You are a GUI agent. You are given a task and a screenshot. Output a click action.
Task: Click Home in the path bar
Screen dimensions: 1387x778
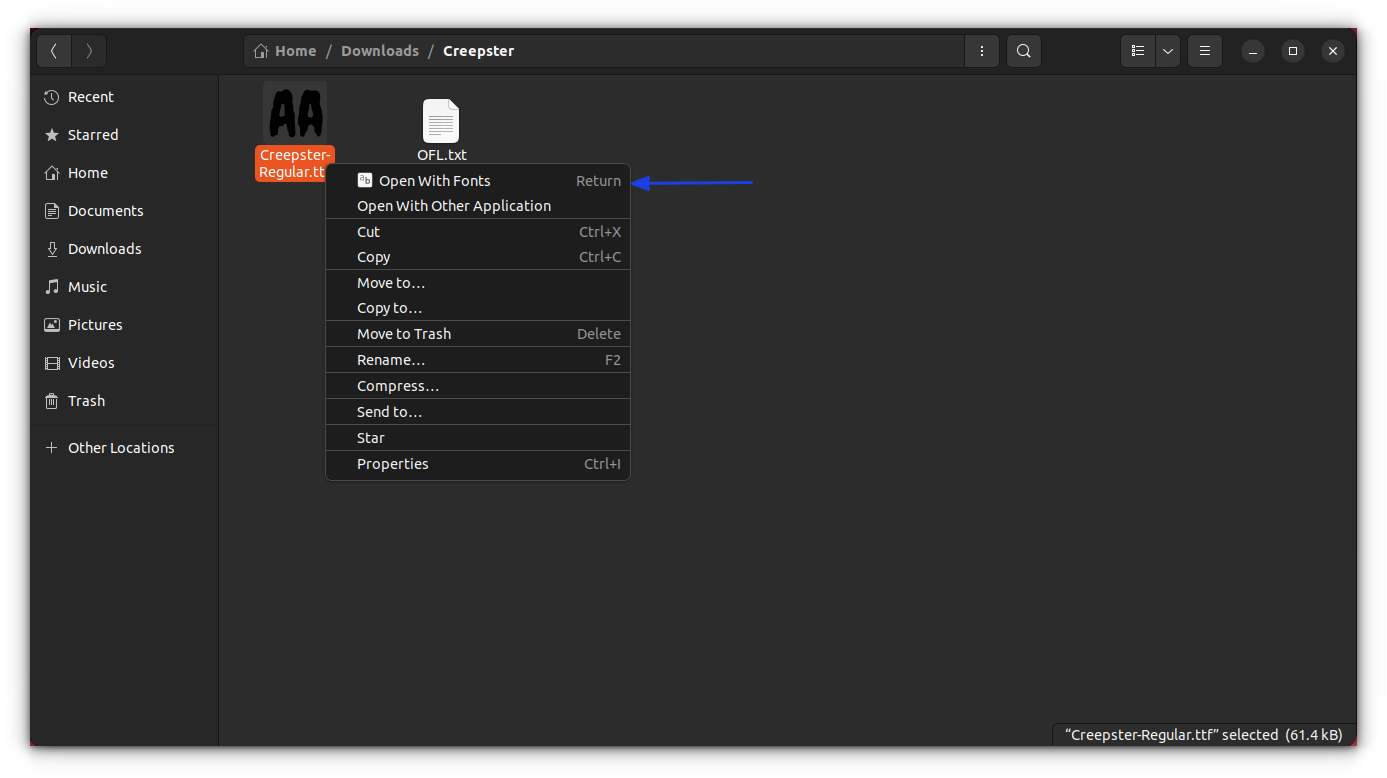click(293, 50)
